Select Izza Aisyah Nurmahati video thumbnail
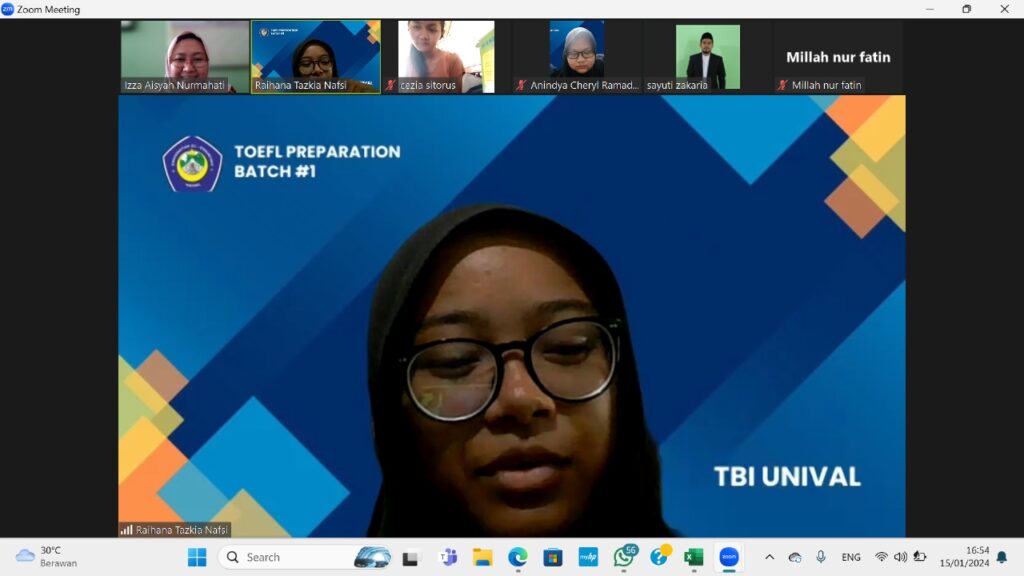 click(185, 57)
